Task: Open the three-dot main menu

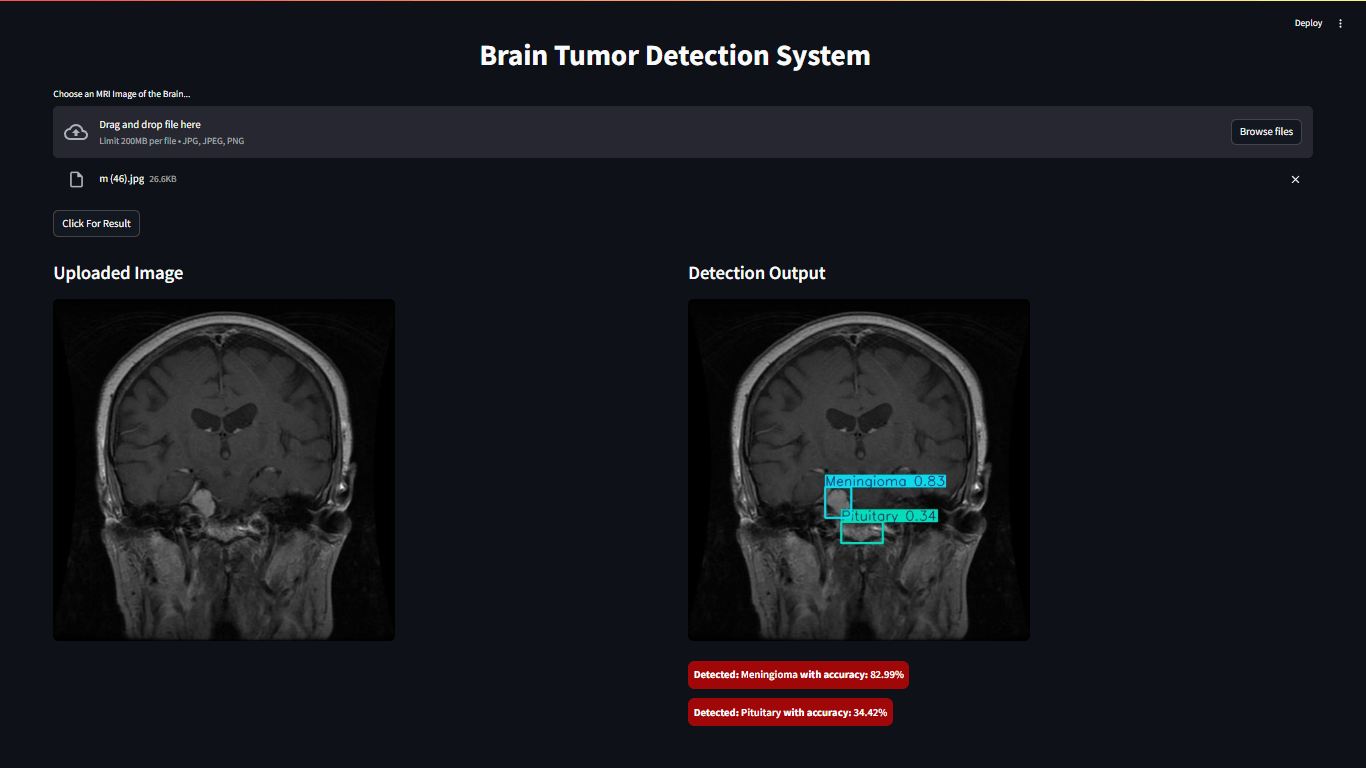Action: coord(1341,23)
